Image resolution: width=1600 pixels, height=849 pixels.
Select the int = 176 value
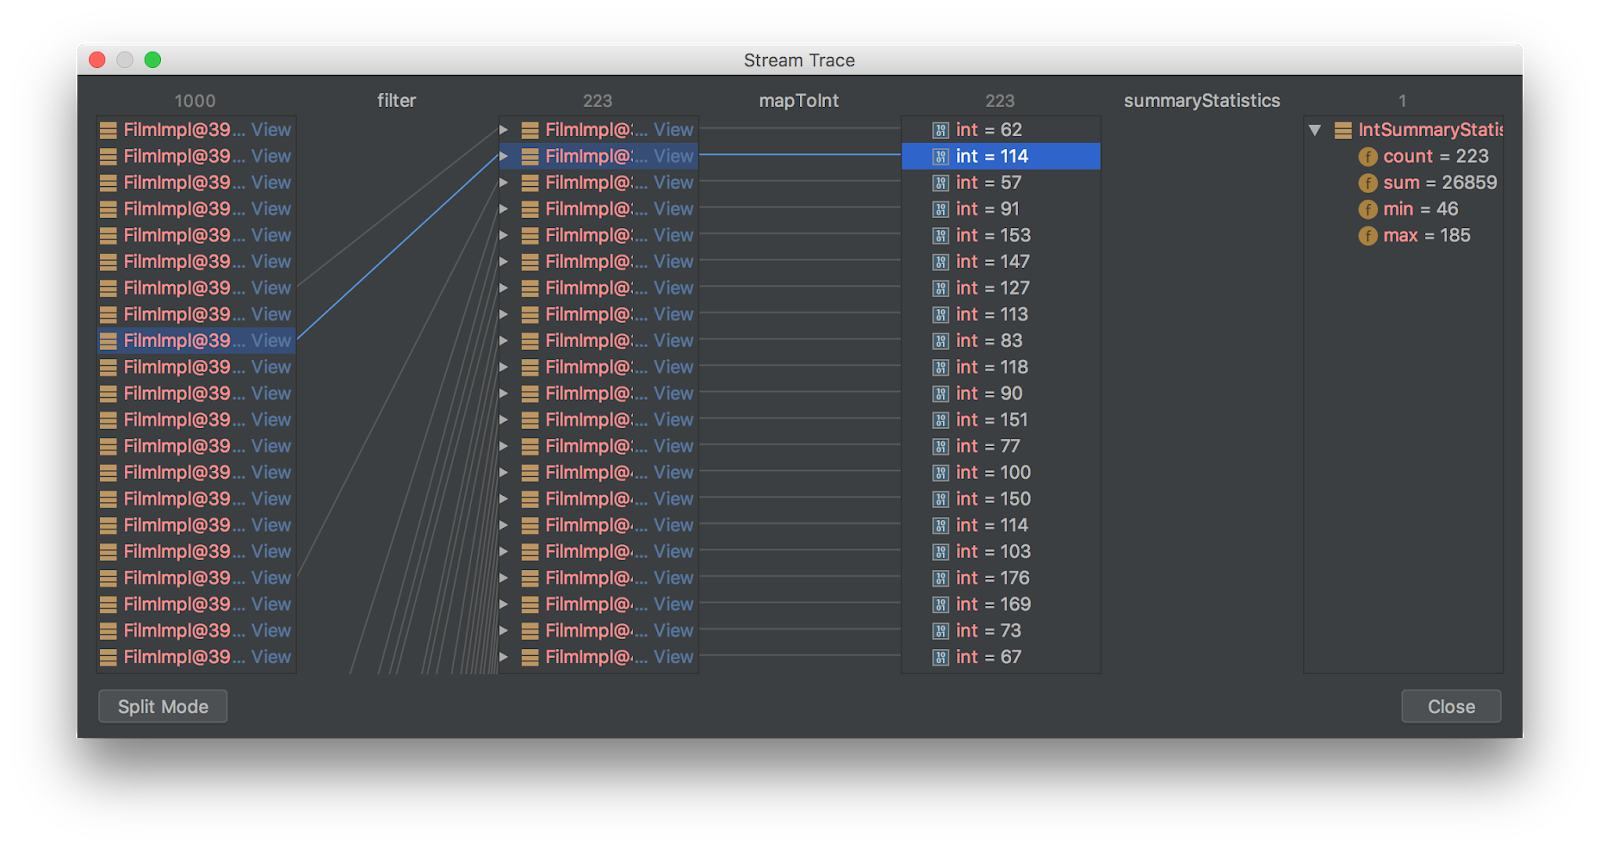[993, 578]
